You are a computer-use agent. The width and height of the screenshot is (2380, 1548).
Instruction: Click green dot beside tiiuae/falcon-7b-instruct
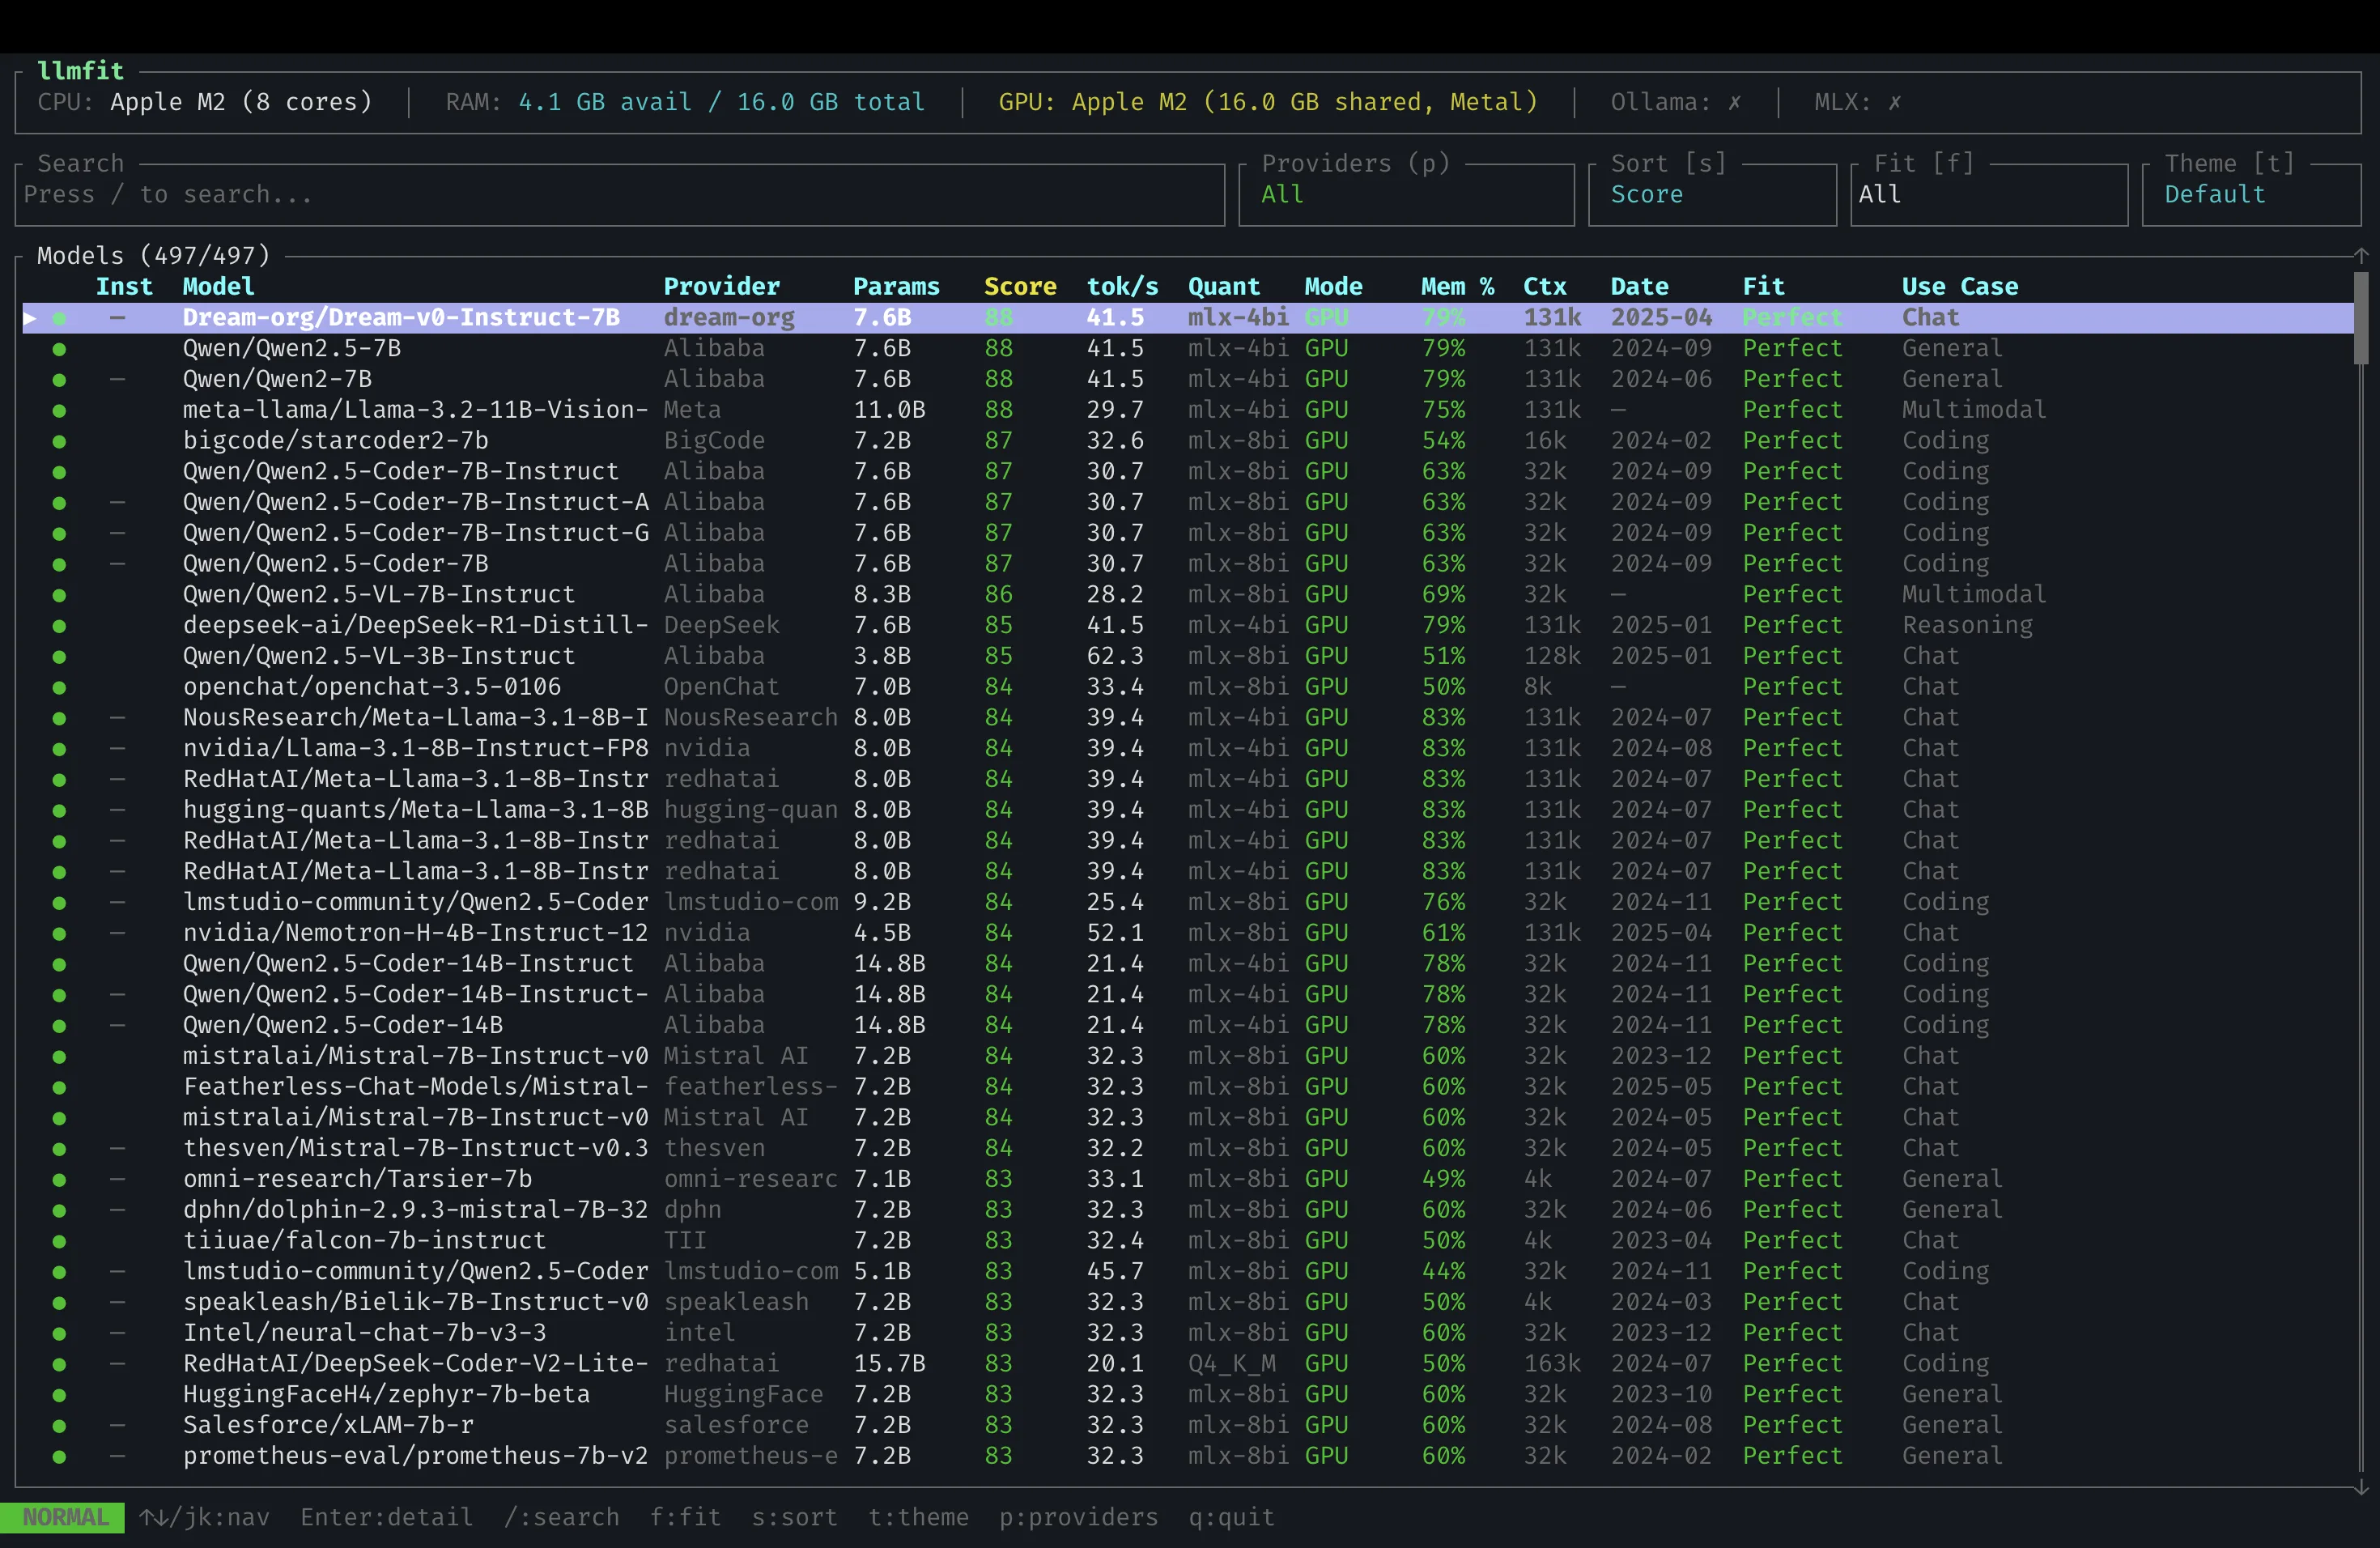point(59,1241)
